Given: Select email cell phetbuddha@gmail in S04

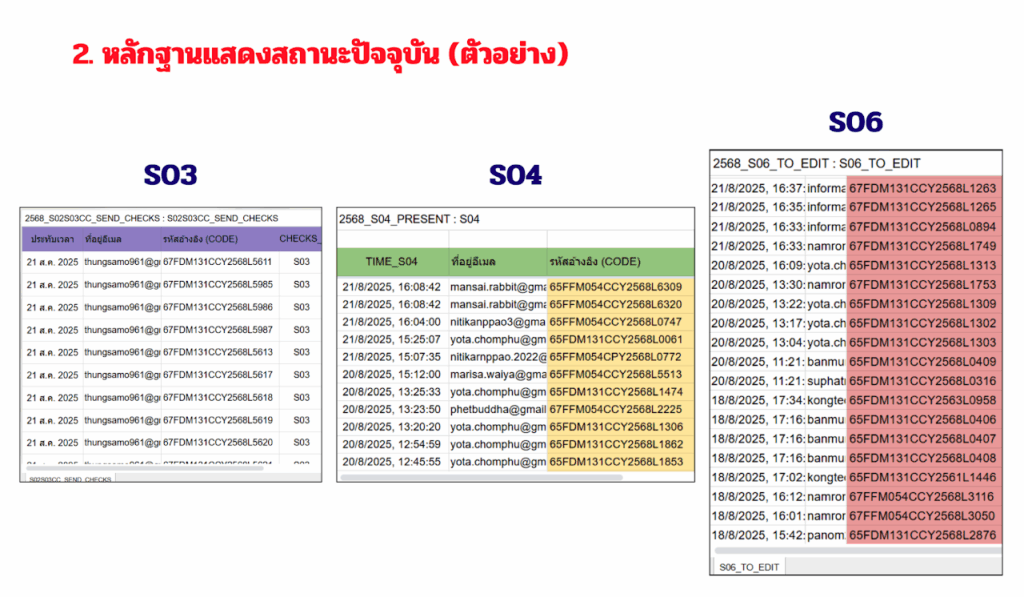Looking at the screenshot, I should (x=497, y=409).
